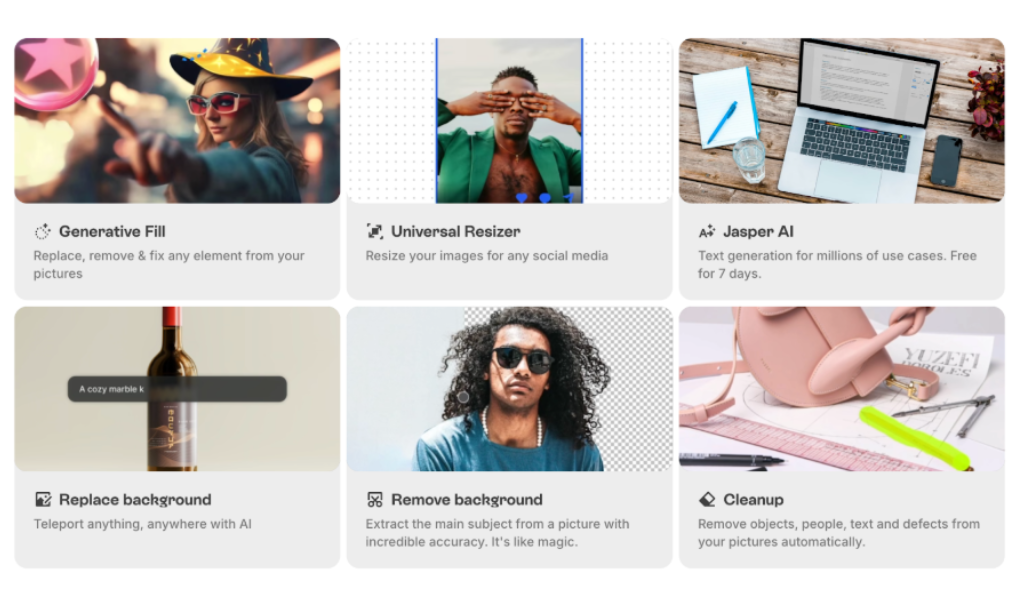Click the Cleanup eraser icon
The image size is (1023, 607).
point(707,500)
